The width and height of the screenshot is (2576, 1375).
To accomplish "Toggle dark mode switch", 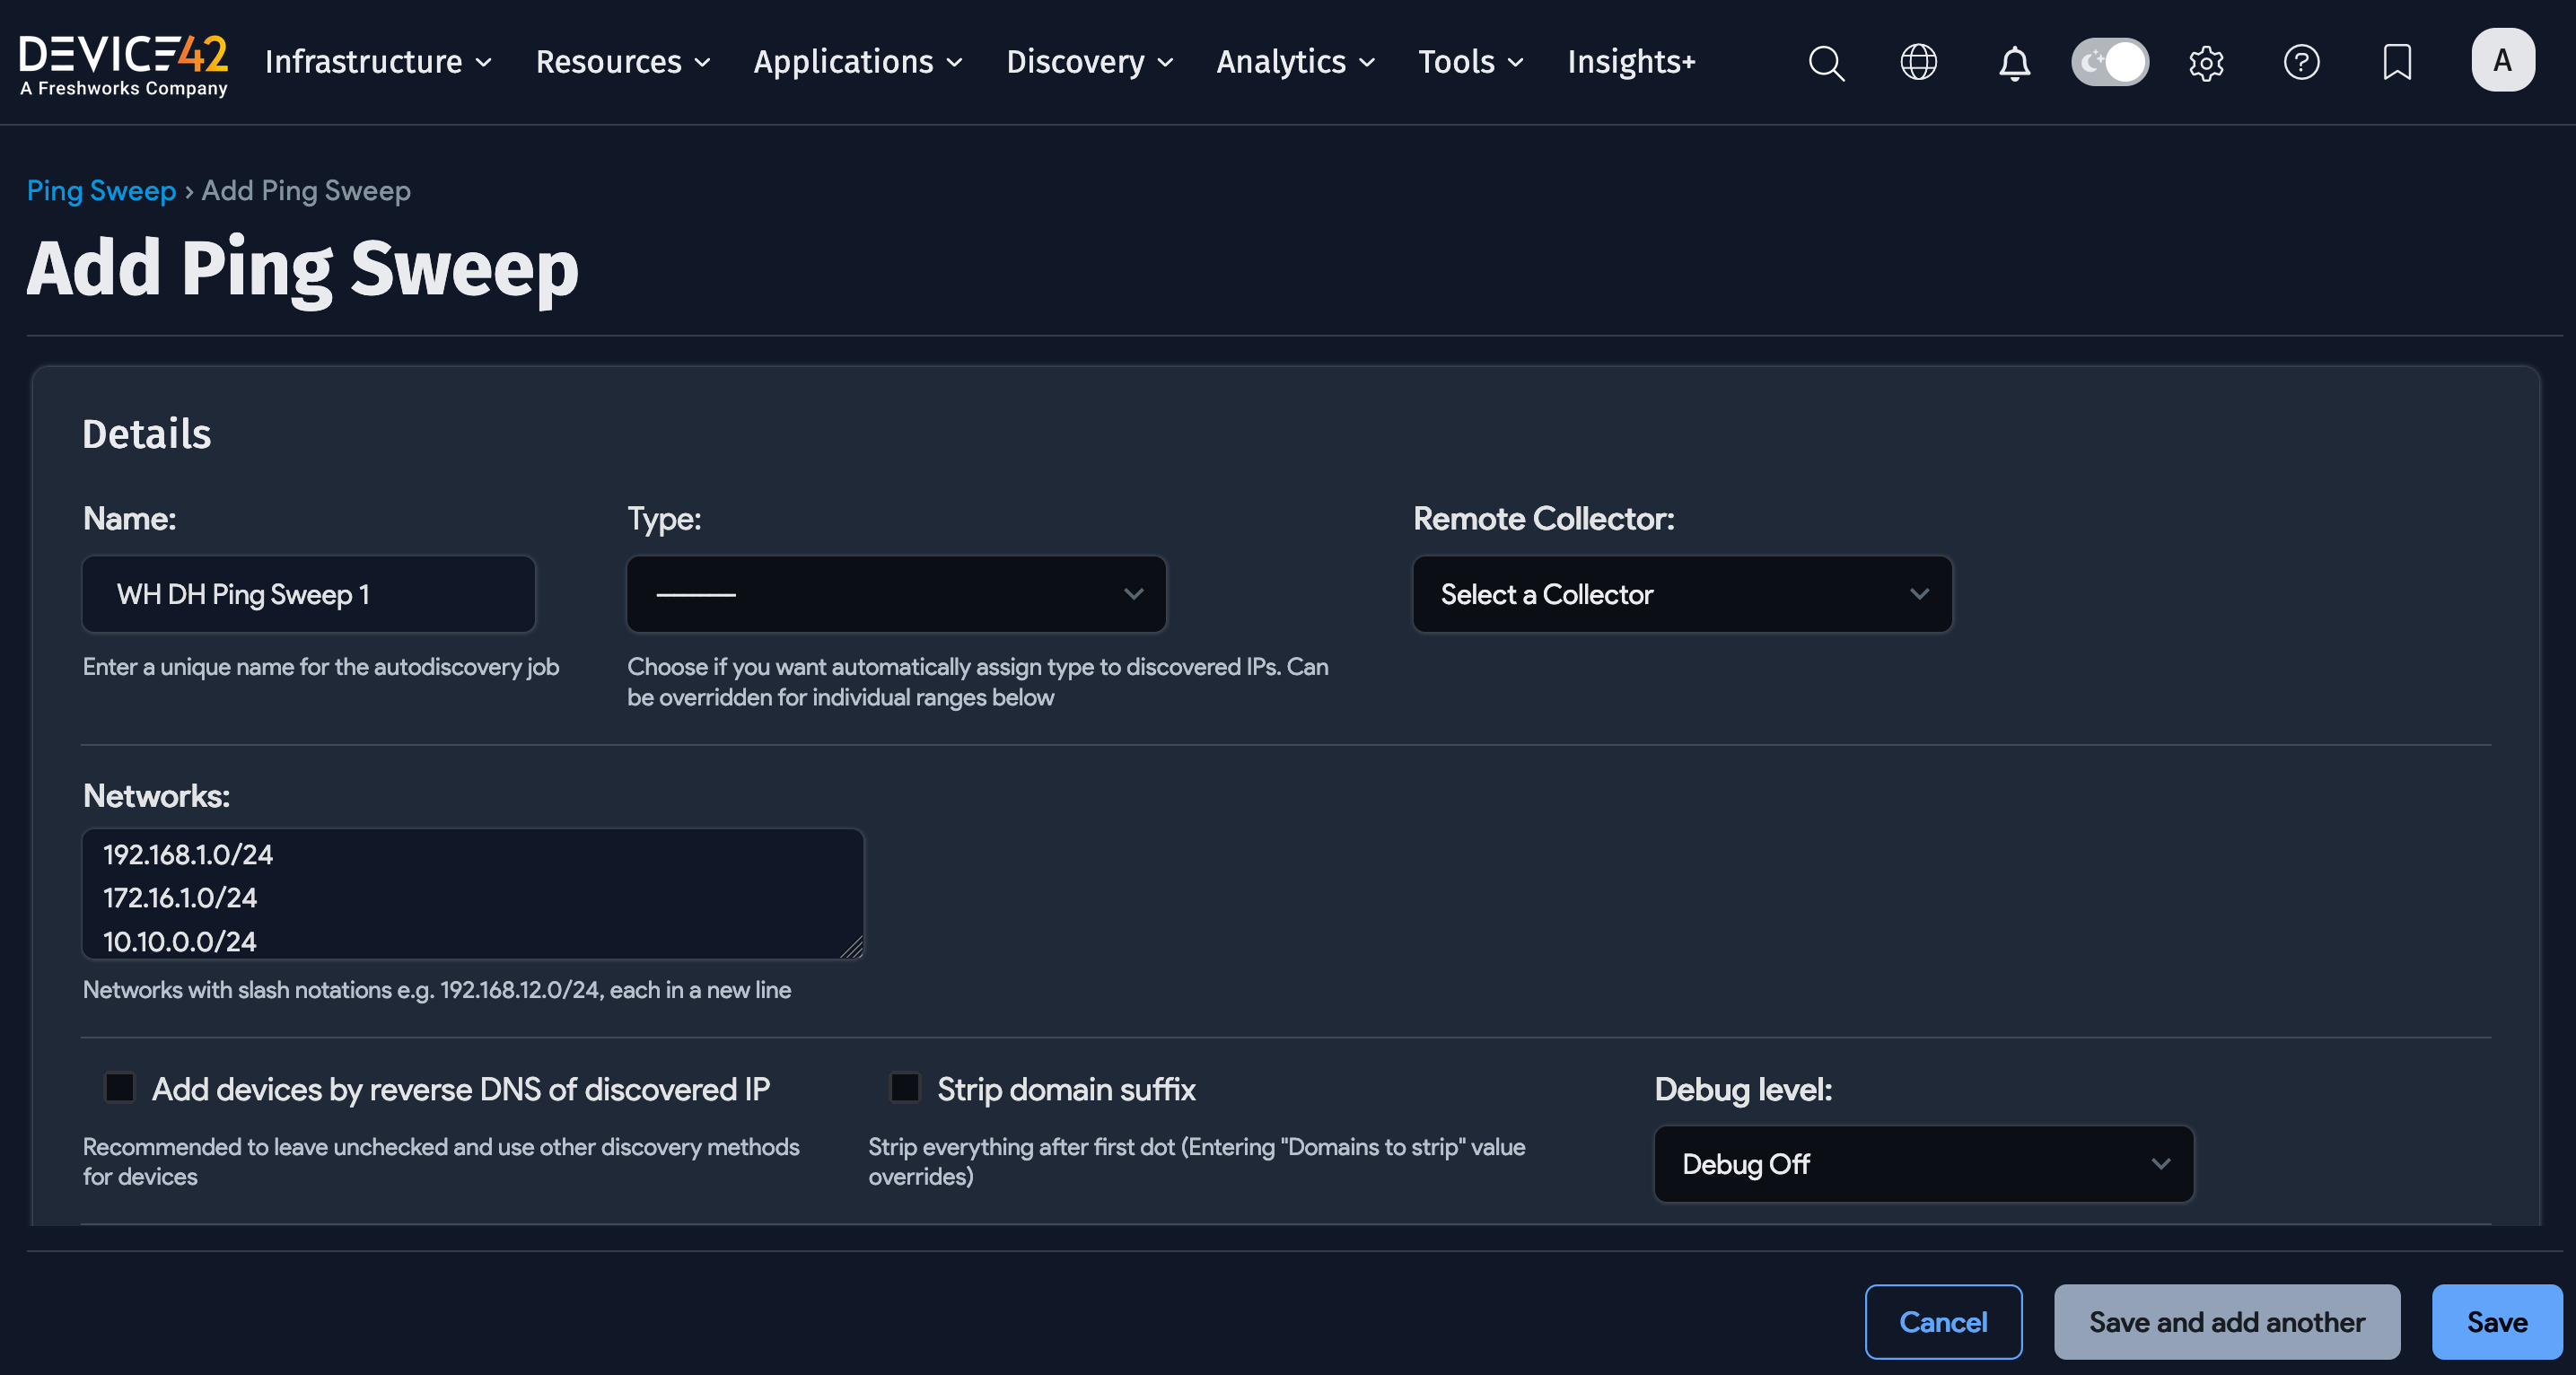I will tap(2109, 62).
